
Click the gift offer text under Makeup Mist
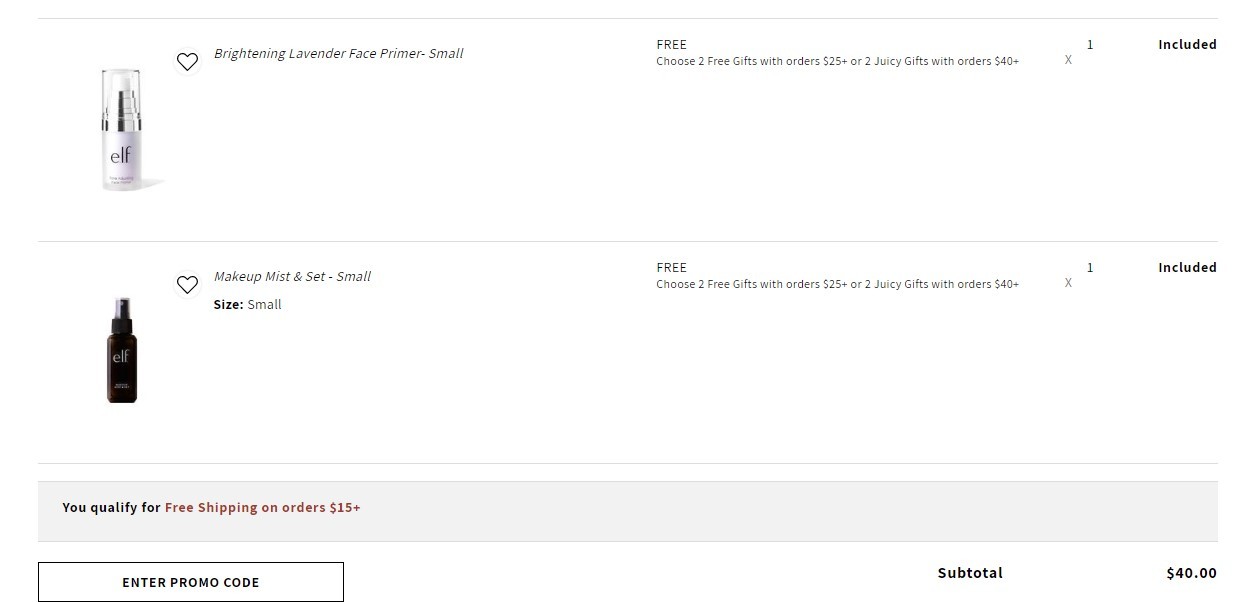coord(837,284)
